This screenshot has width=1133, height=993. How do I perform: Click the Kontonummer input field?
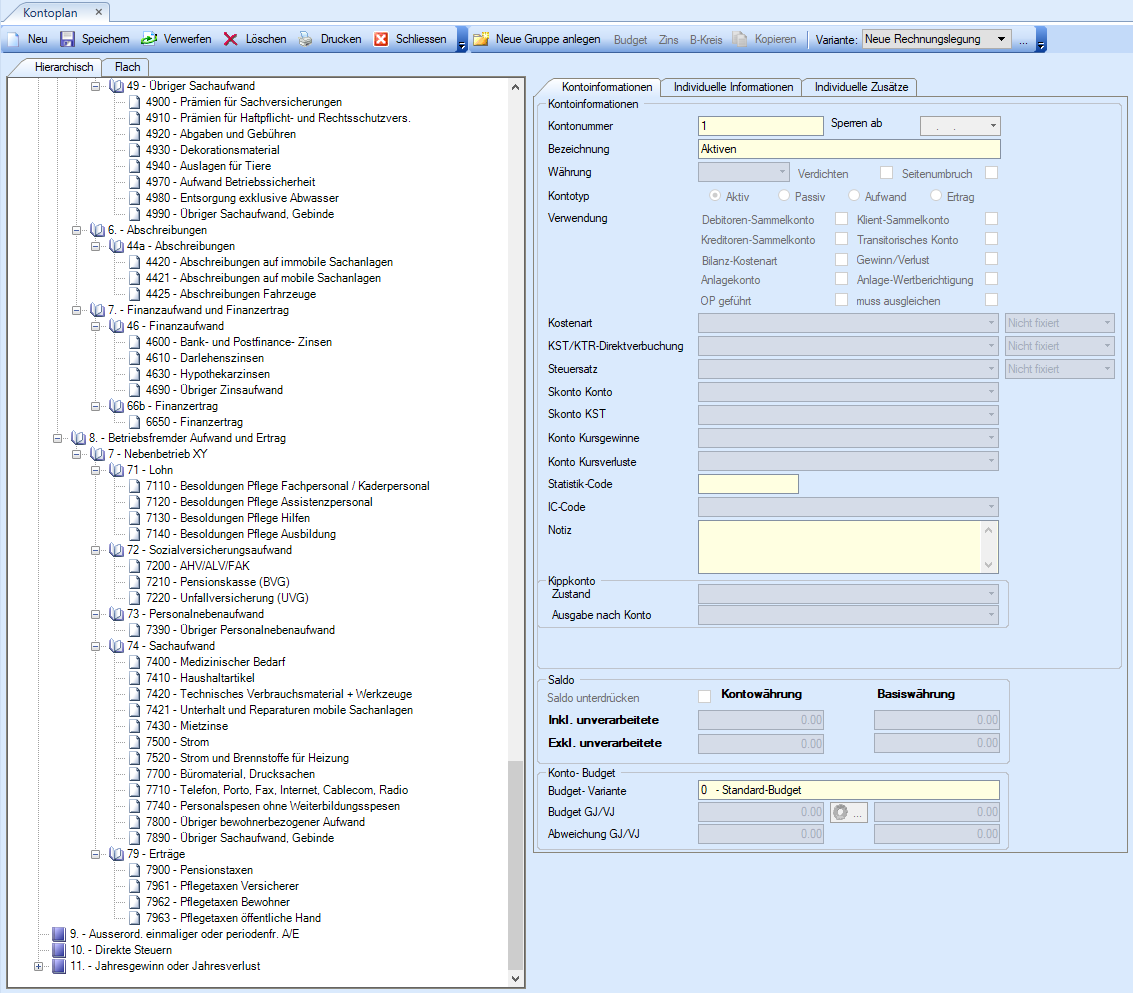click(760, 126)
